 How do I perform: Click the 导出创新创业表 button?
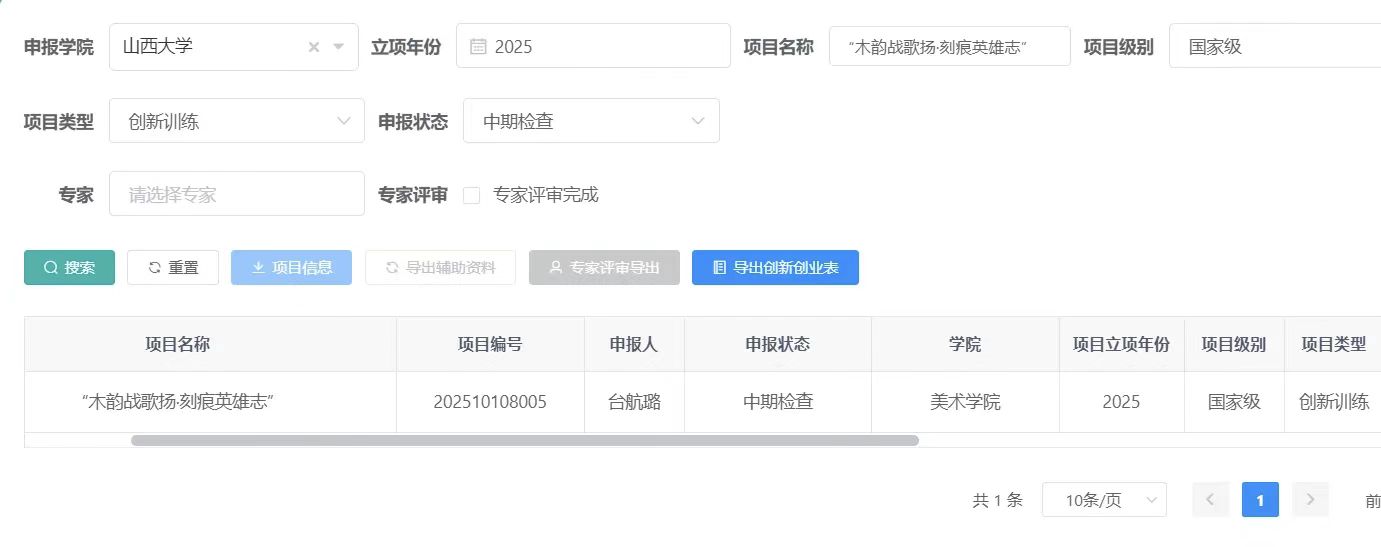[775, 267]
